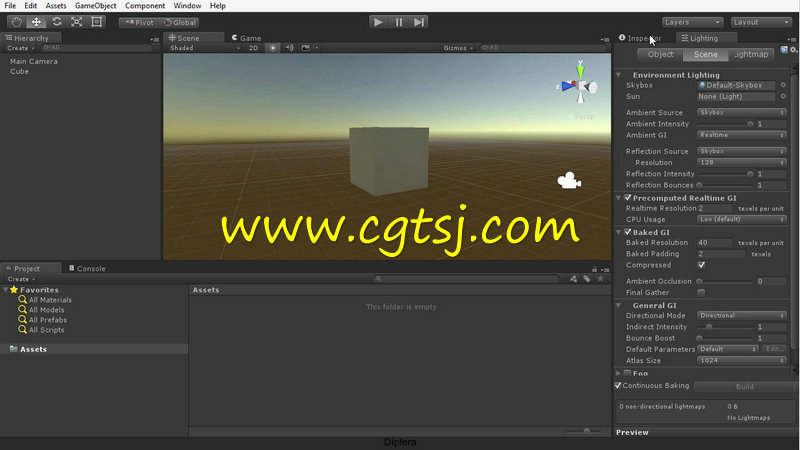Uncheck the Compressed checkbox
This screenshot has height=450, width=800.
702,265
